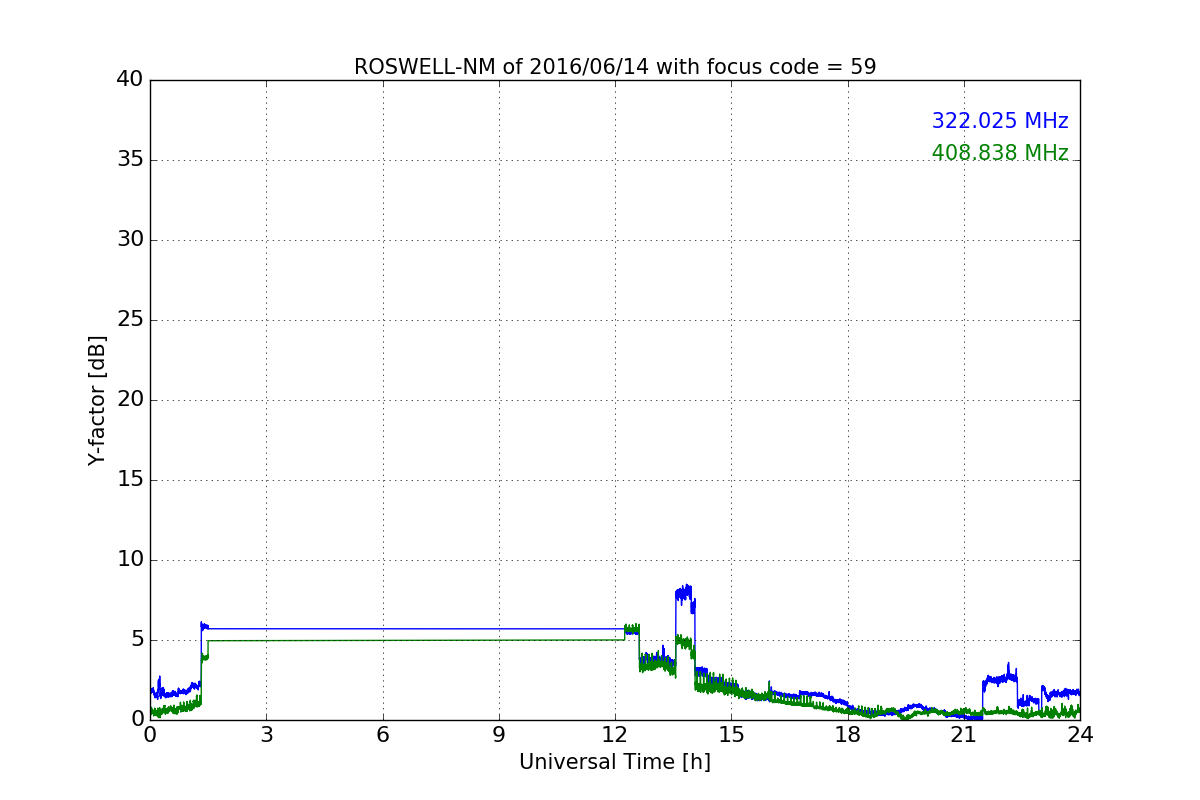Click the chart title mentioning ROSWELL-NM
This screenshot has width=1200, height=800.
(x=615, y=67)
